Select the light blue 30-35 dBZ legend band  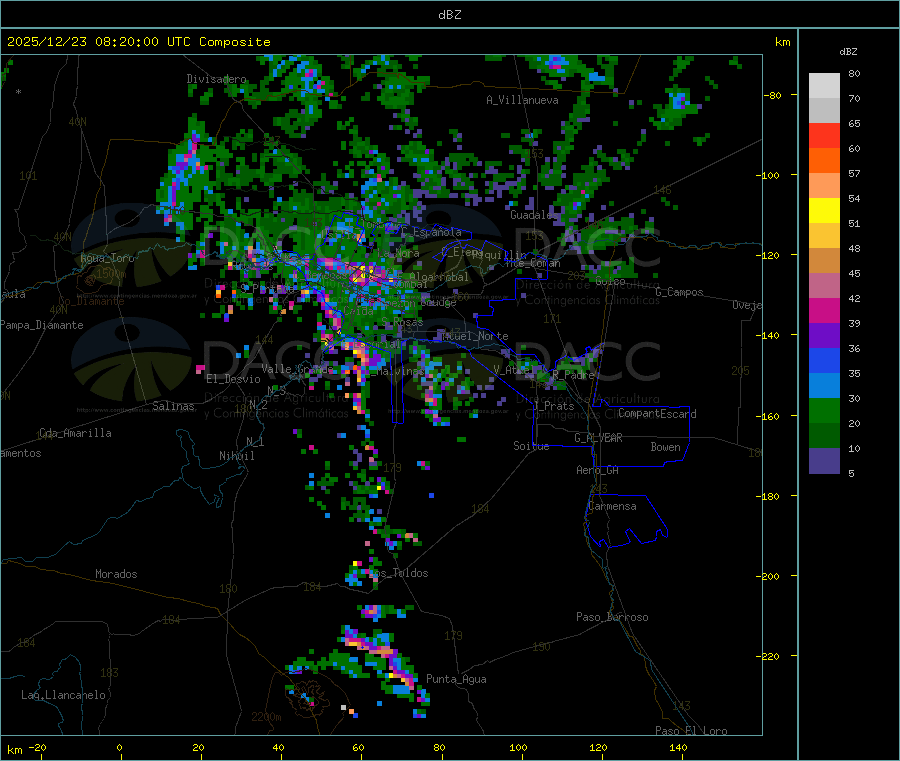point(824,386)
